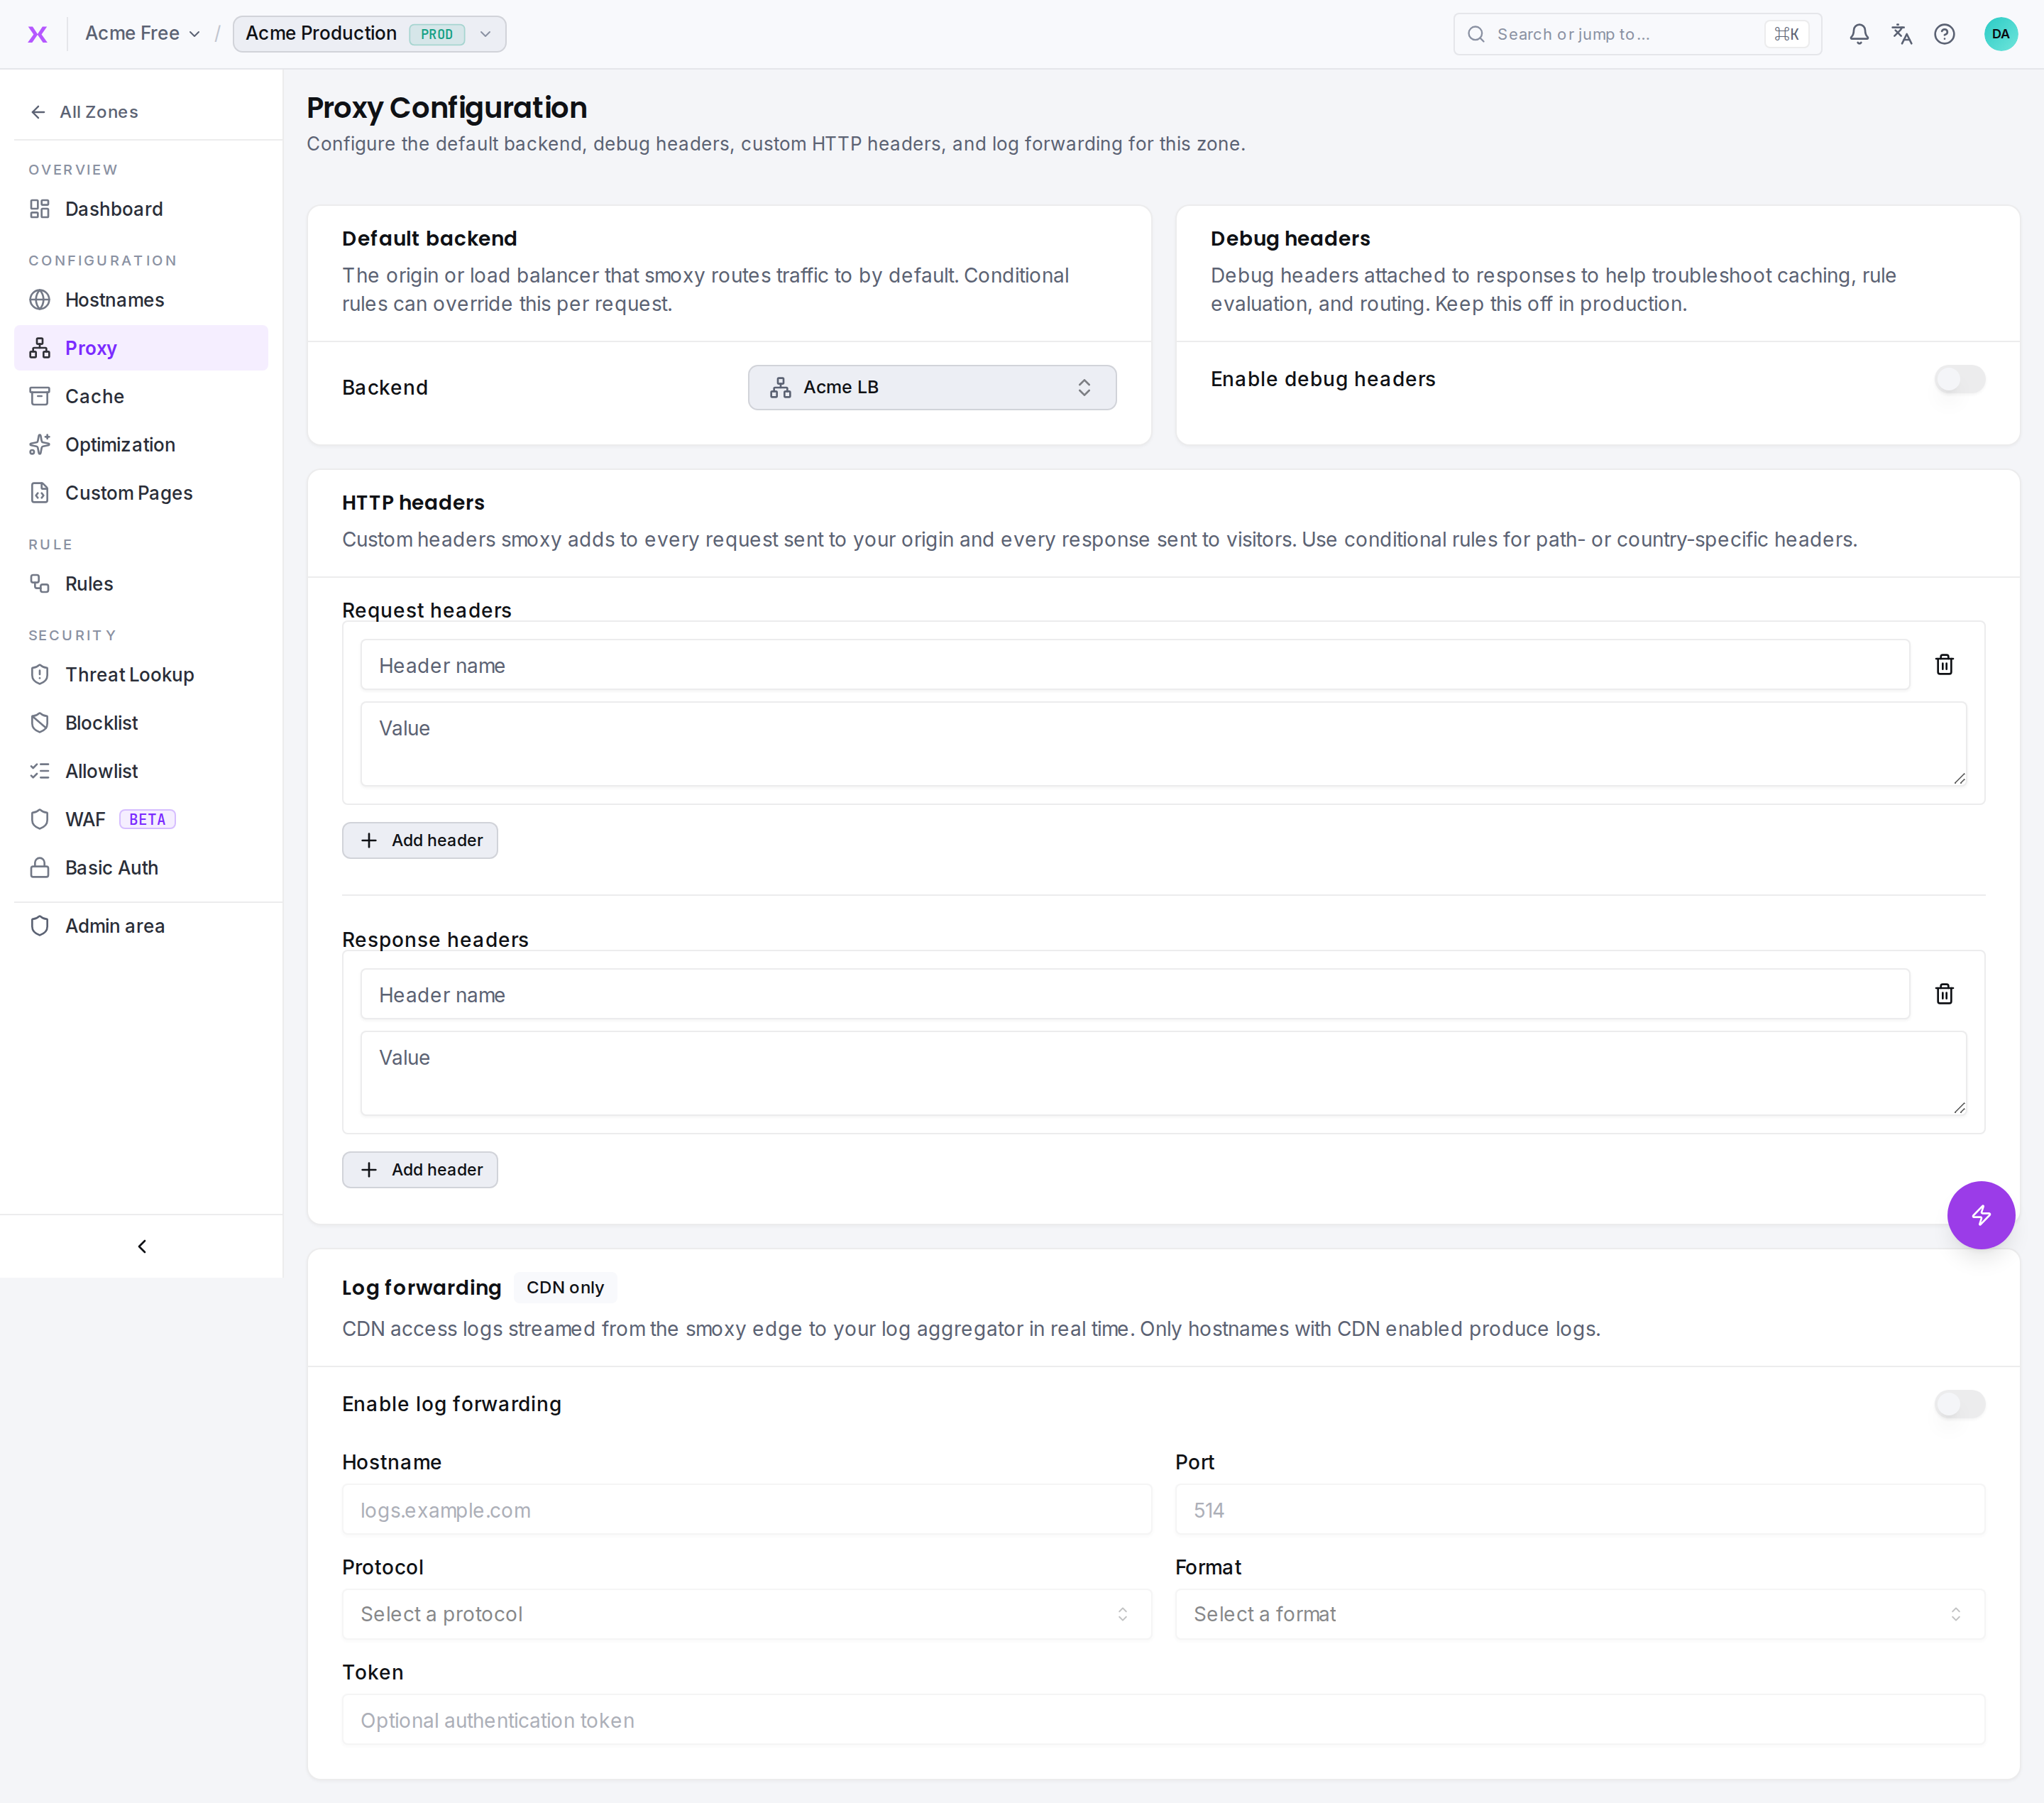
Task: Open the Acme Production zone switcher
Action: [369, 34]
